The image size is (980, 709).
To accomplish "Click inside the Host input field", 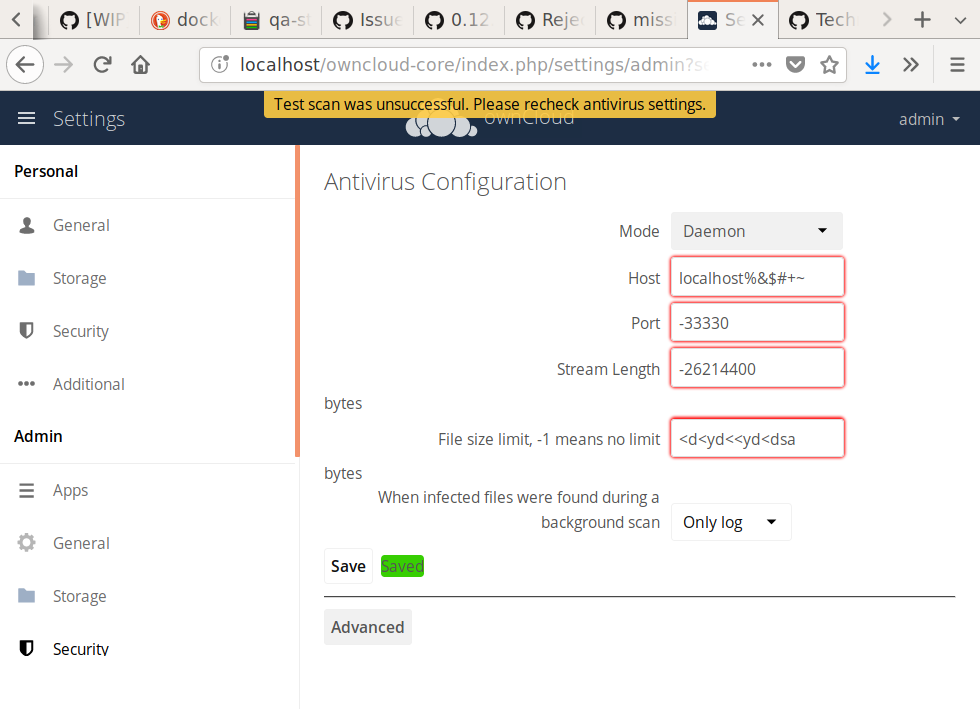I will pos(756,277).
